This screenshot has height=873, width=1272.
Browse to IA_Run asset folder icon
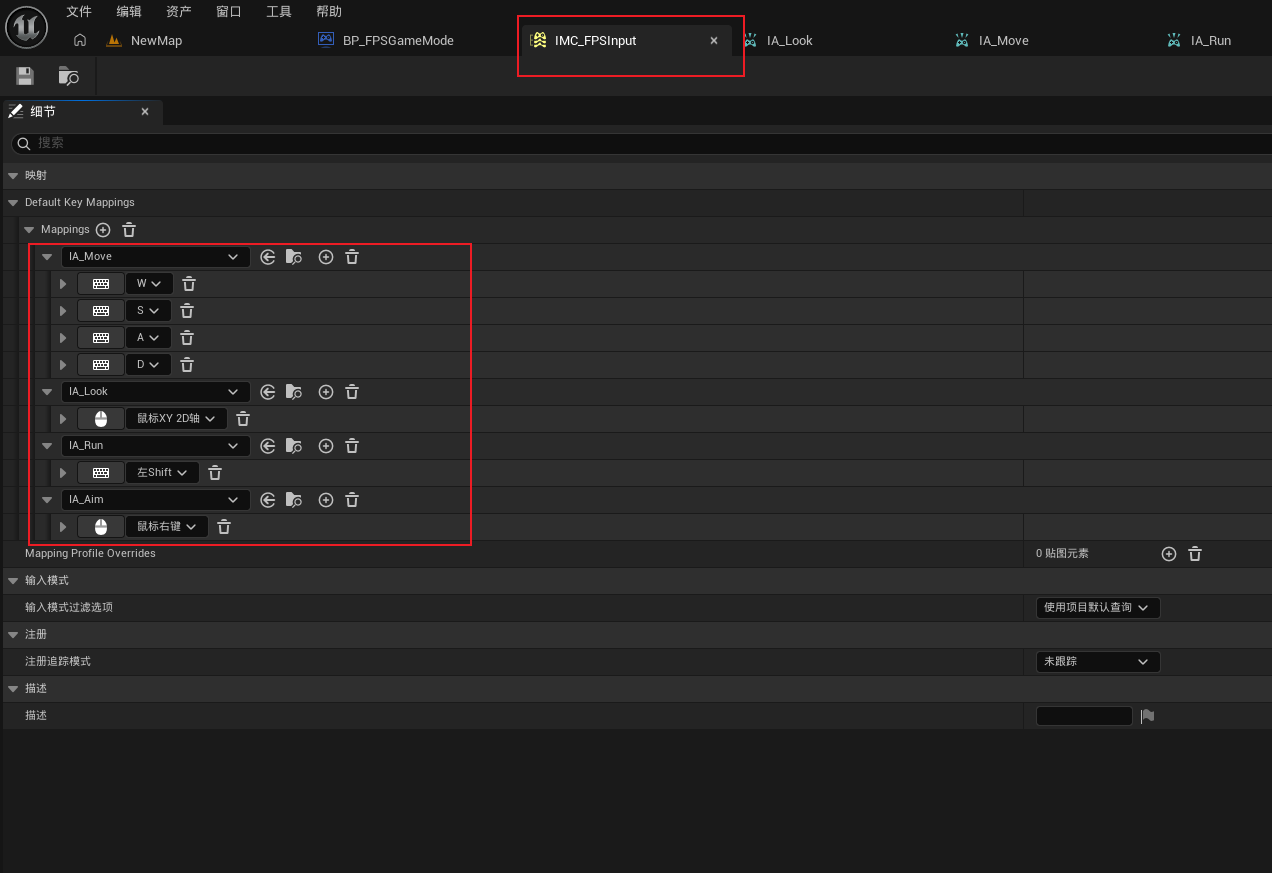(x=294, y=446)
